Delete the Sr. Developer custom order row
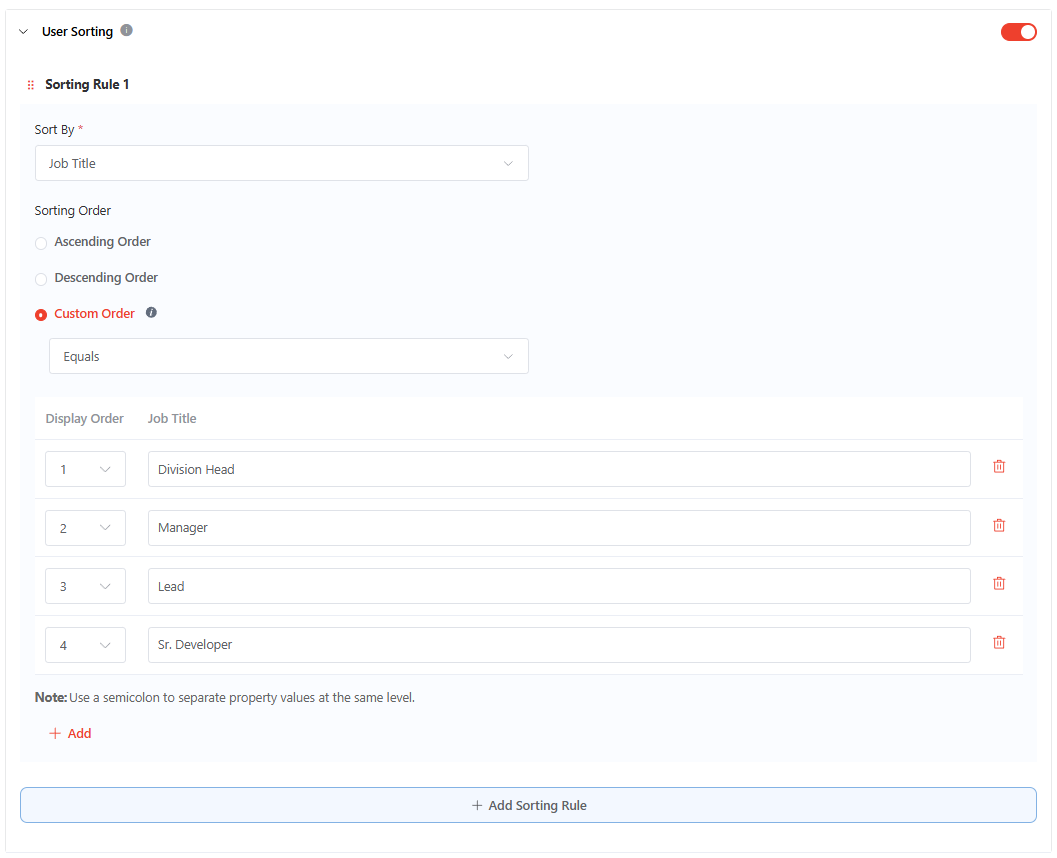The width and height of the screenshot is (1057, 858). pyautogui.click(x=999, y=642)
